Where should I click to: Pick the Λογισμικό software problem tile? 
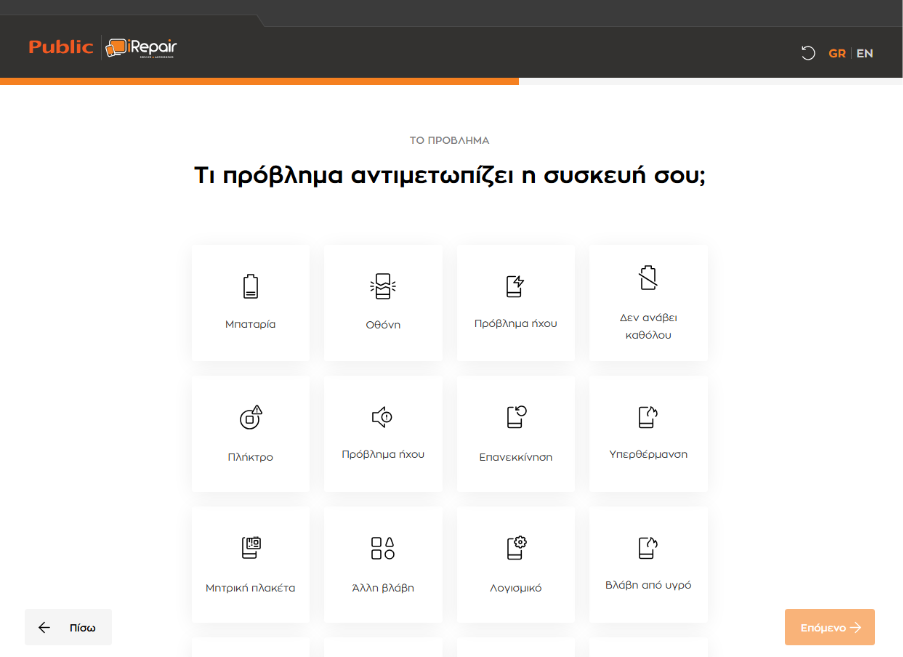[515, 564]
